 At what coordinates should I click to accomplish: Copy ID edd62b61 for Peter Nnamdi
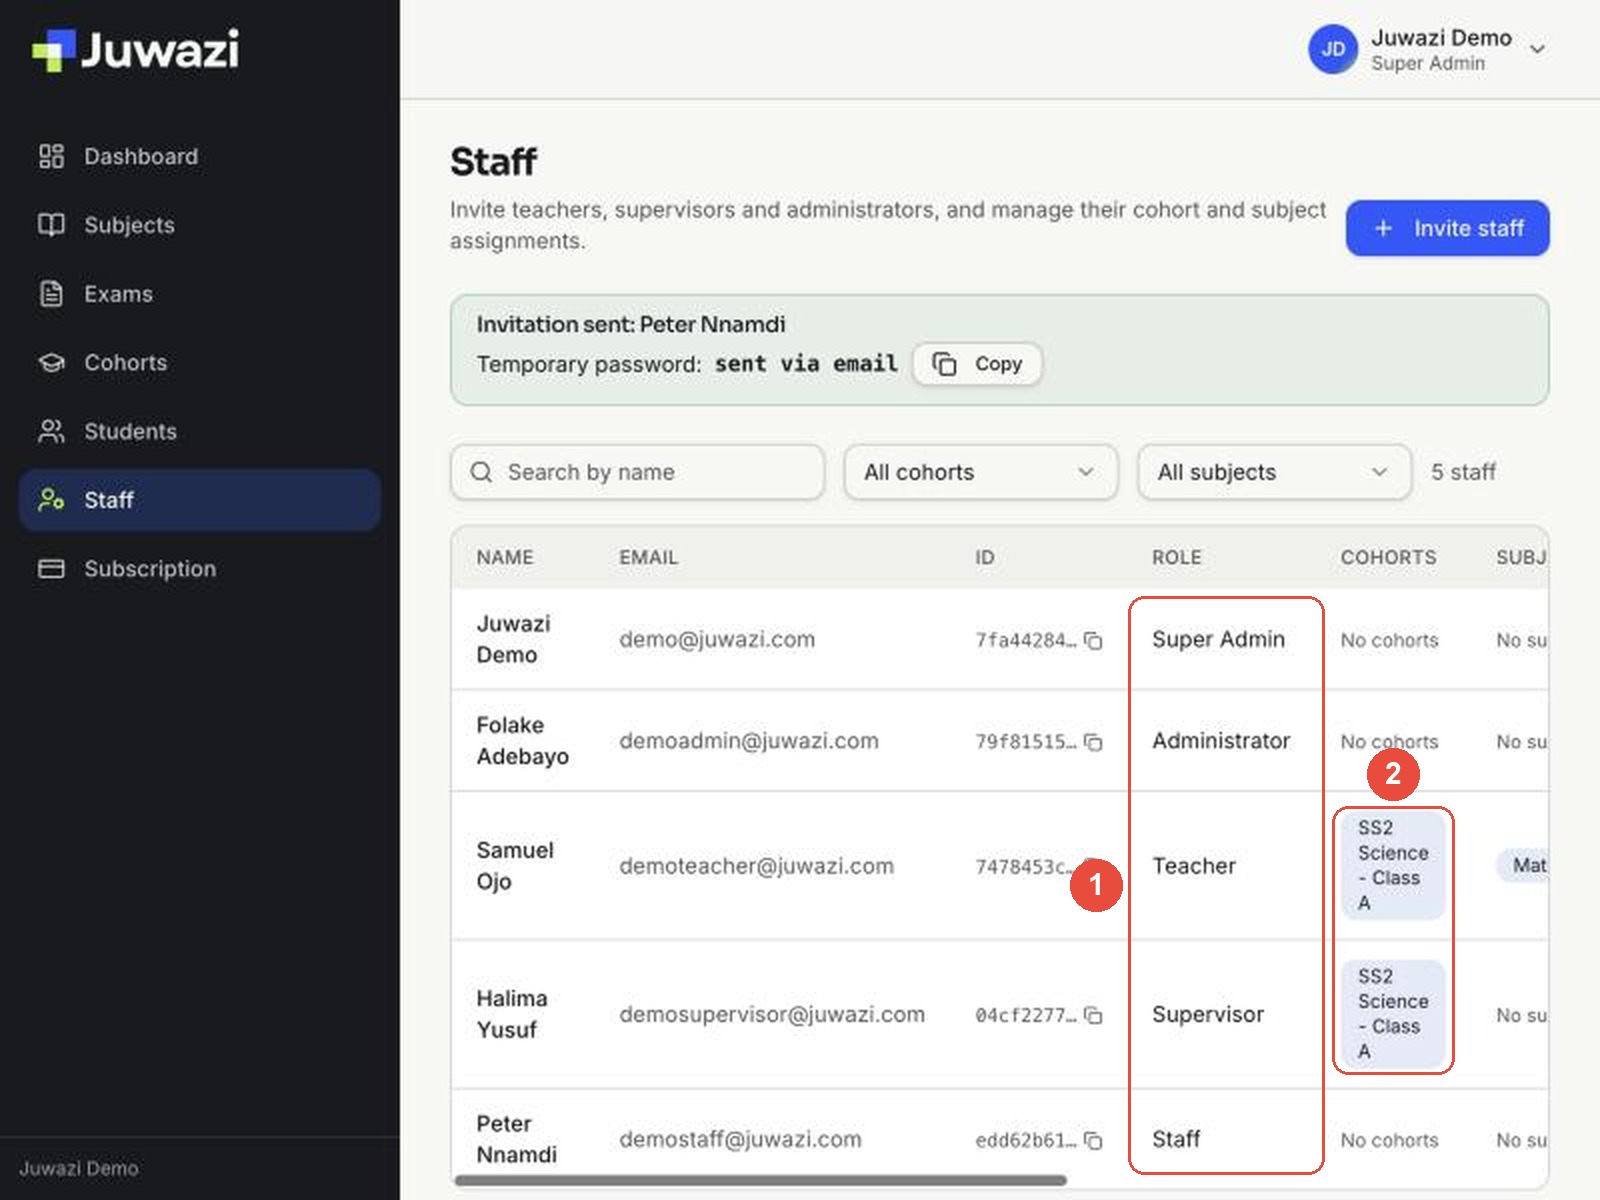(1094, 1140)
